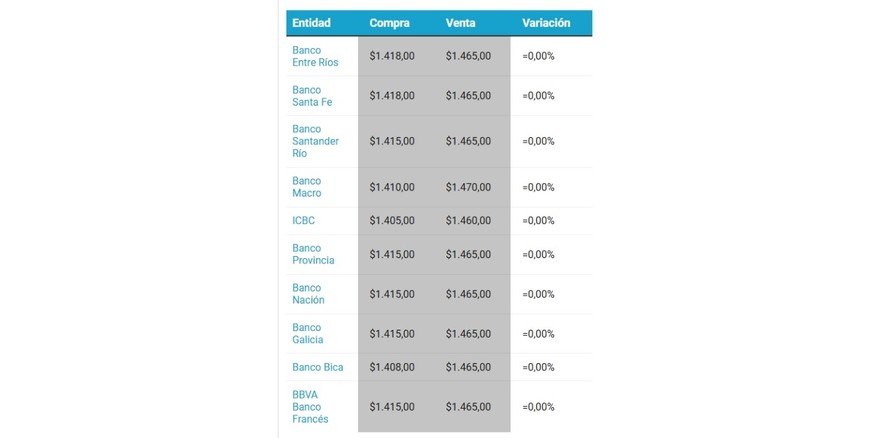Click the Entidad column header

[311, 23]
